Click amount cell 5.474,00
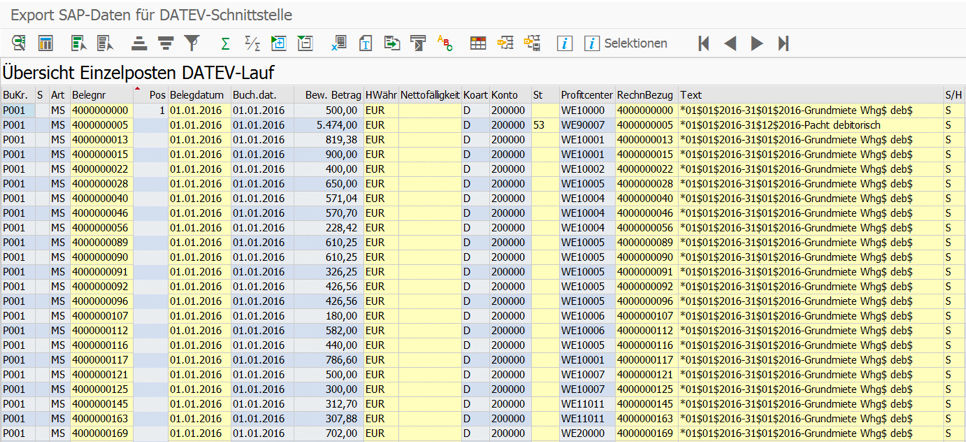Screen dimensions: 966x442 point(336,124)
